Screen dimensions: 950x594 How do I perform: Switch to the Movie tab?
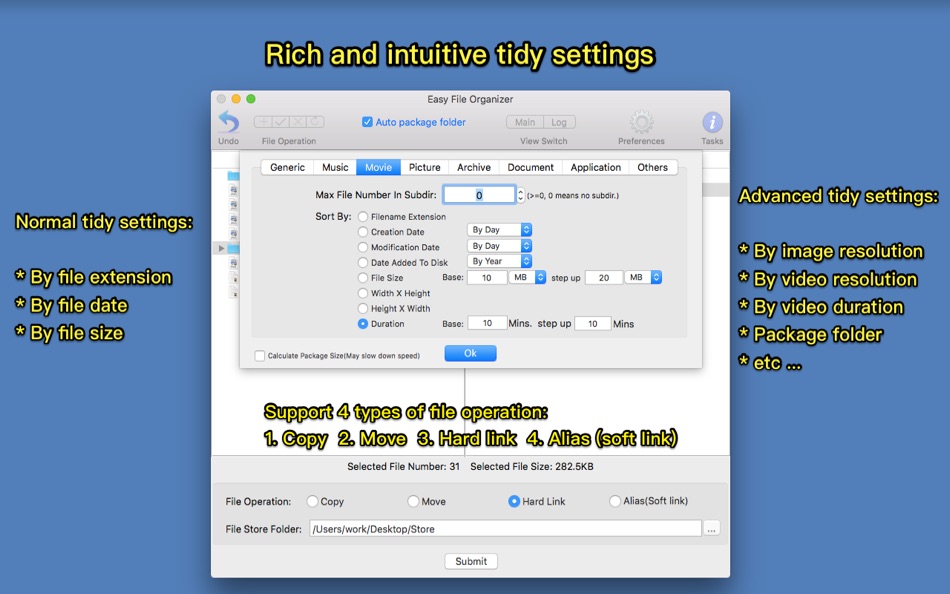pyautogui.click(x=379, y=167)
